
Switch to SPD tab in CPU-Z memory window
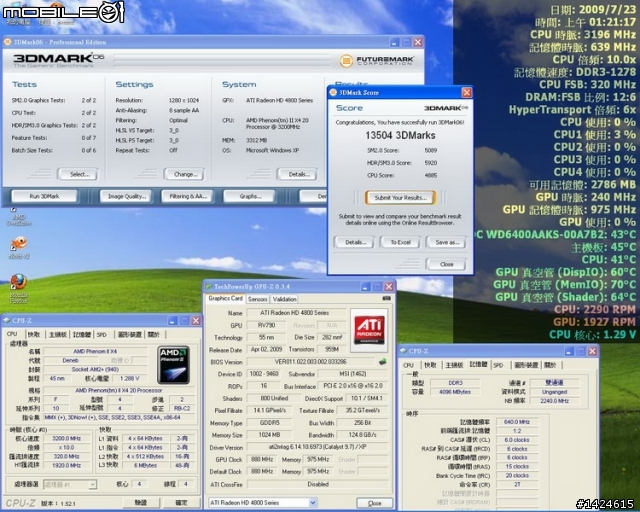(x=498, y=365)
